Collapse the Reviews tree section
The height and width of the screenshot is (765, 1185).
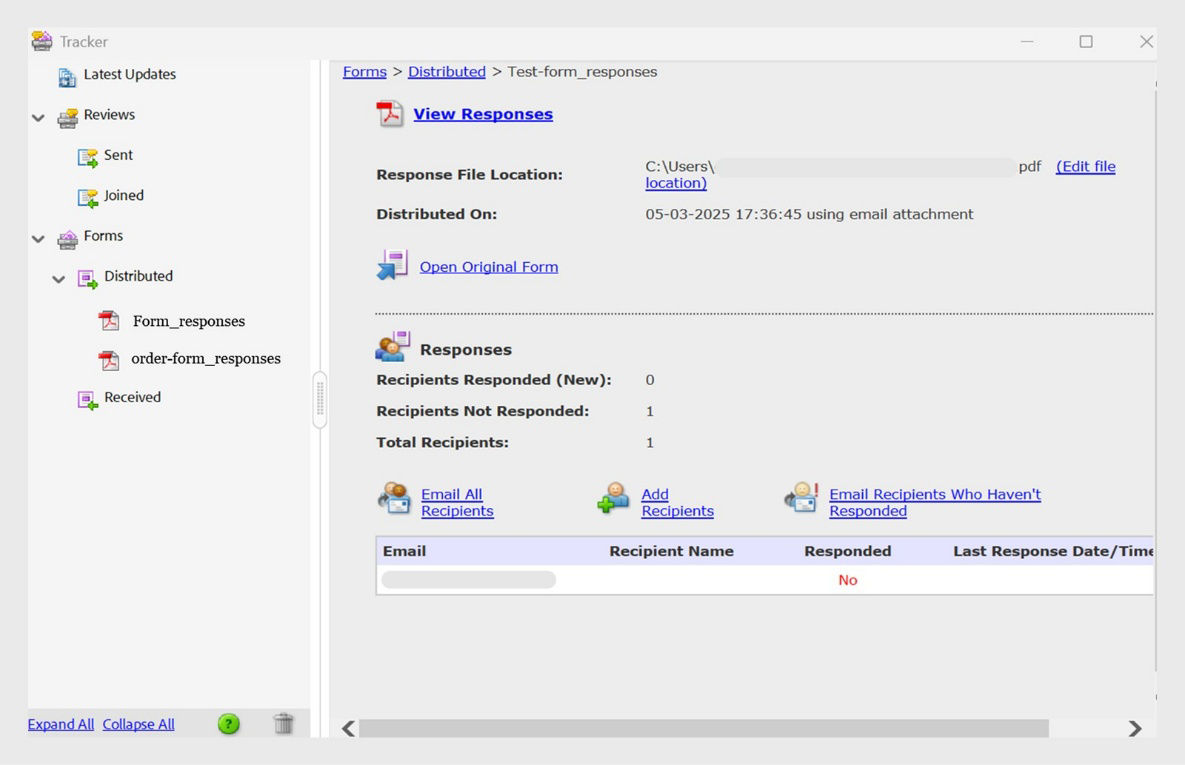(x=38, y=117)
